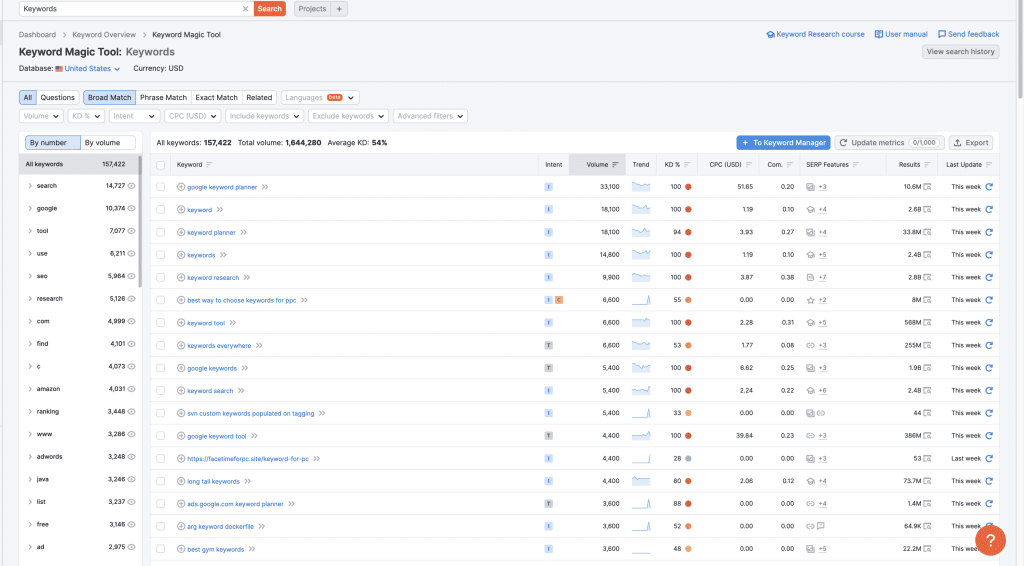Check the google keyword planner row
The image size is (1024, 566).
(161, 187)
